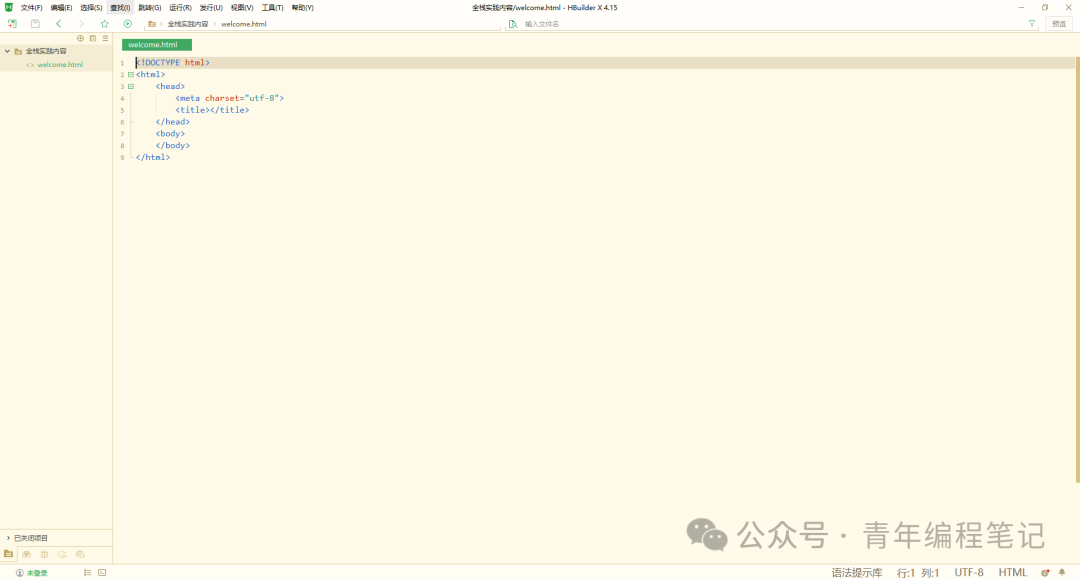Open the 发行(U) menu
1080x579 pixels.
click(211, 8)
